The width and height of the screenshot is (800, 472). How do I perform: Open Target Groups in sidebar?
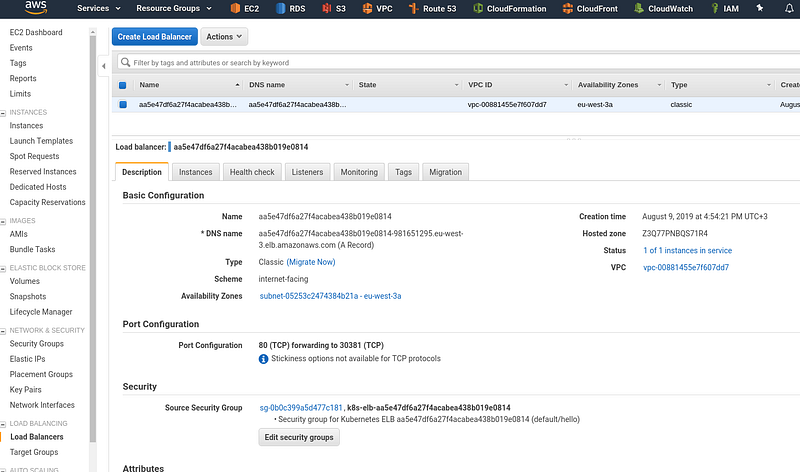34,452
